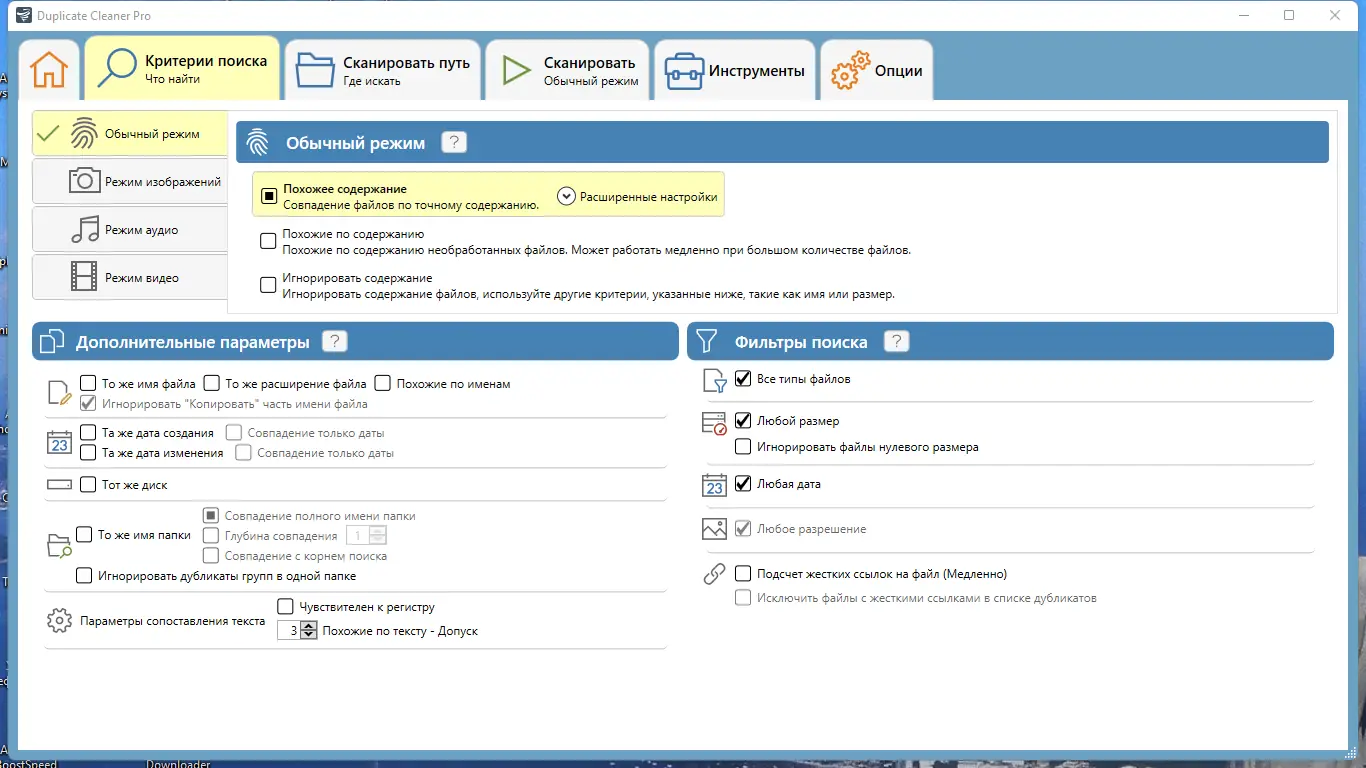The width and height of the screenshot is (1366, 768).
Task: Check То же имя папки
Action: click(84, 535)
